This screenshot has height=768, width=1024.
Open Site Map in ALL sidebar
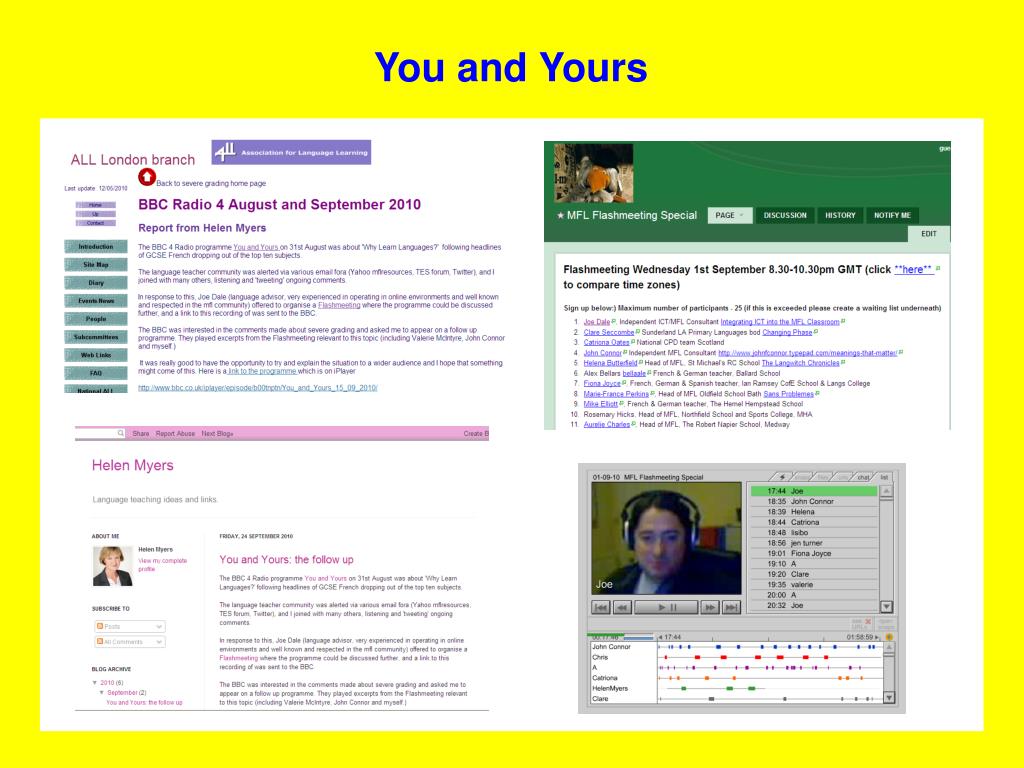(96, 264)
